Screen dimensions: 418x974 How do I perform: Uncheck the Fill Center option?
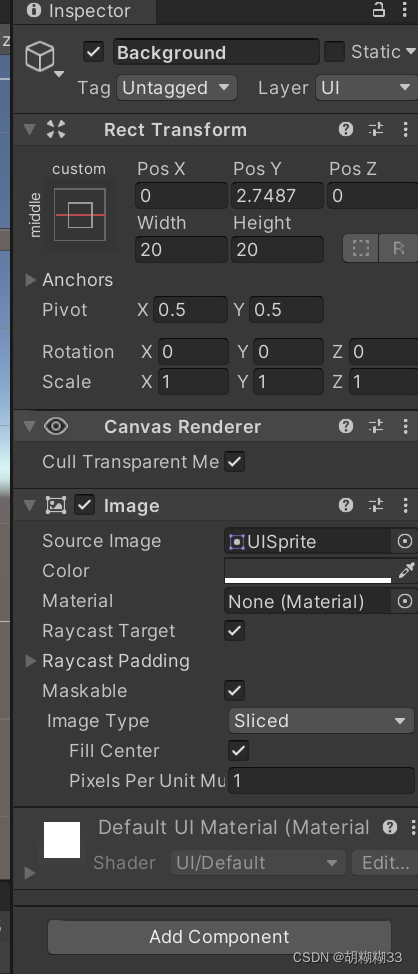tap(239, 750)
